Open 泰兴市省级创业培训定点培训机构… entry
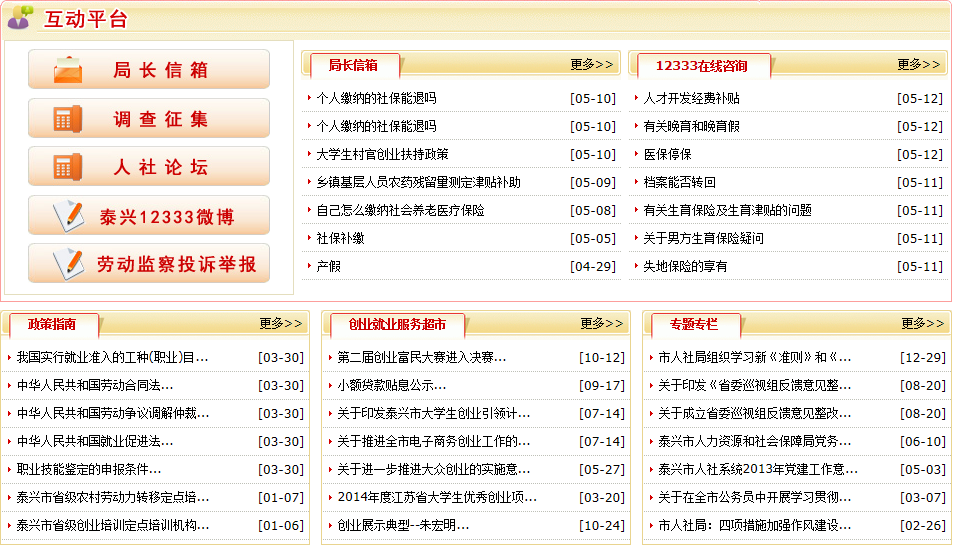The height and width of the screenshot is (548, 954). (113, 525)
